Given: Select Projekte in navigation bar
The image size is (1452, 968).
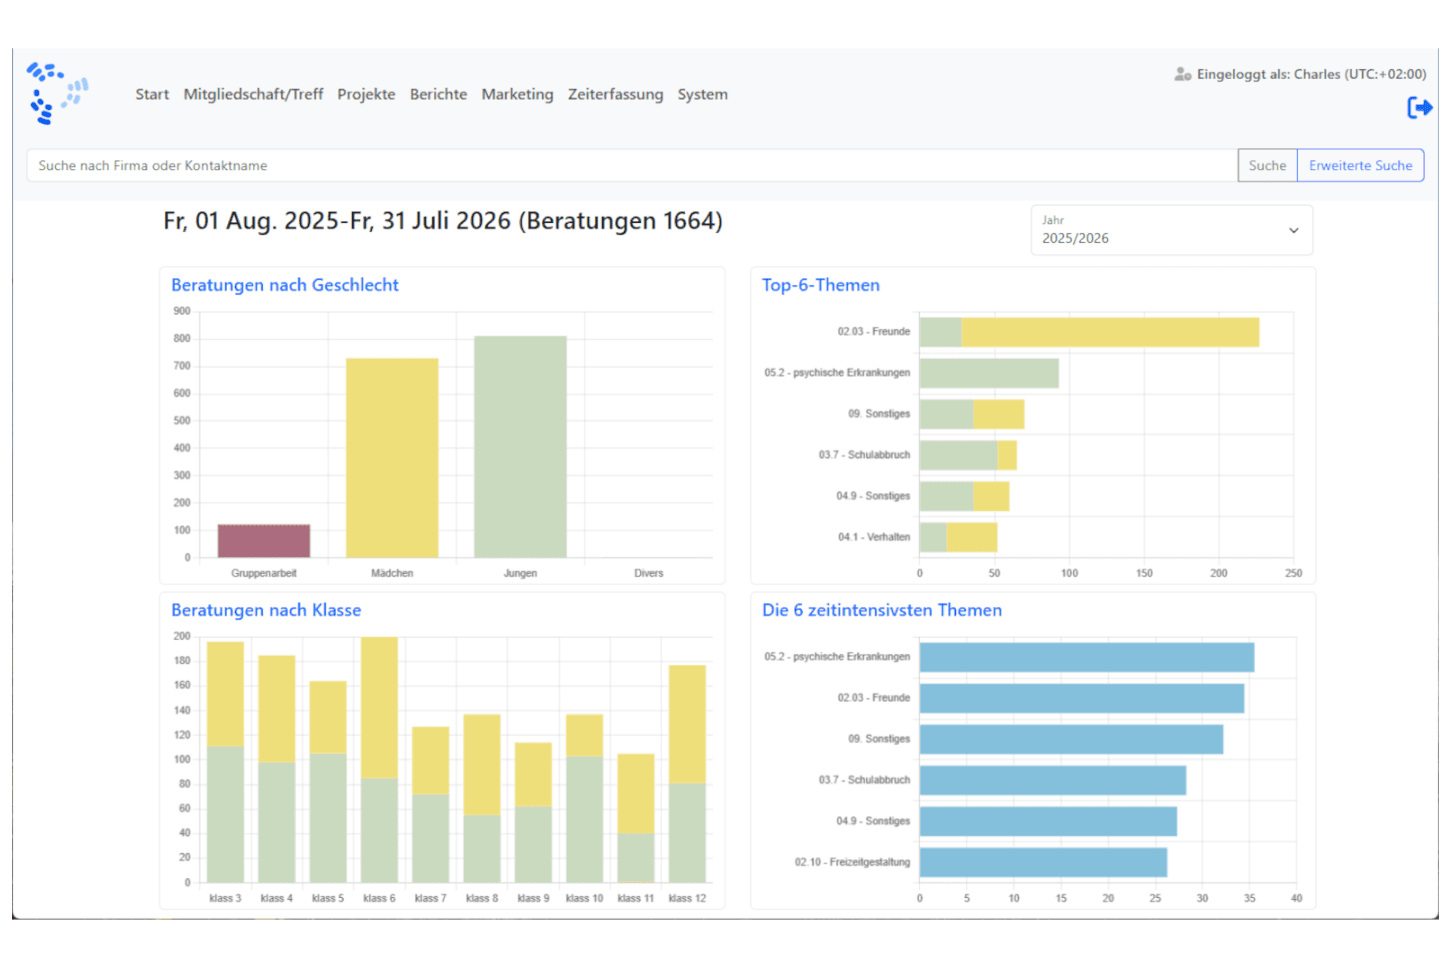Looking at the screenshot, I should [x=366, y=94].
